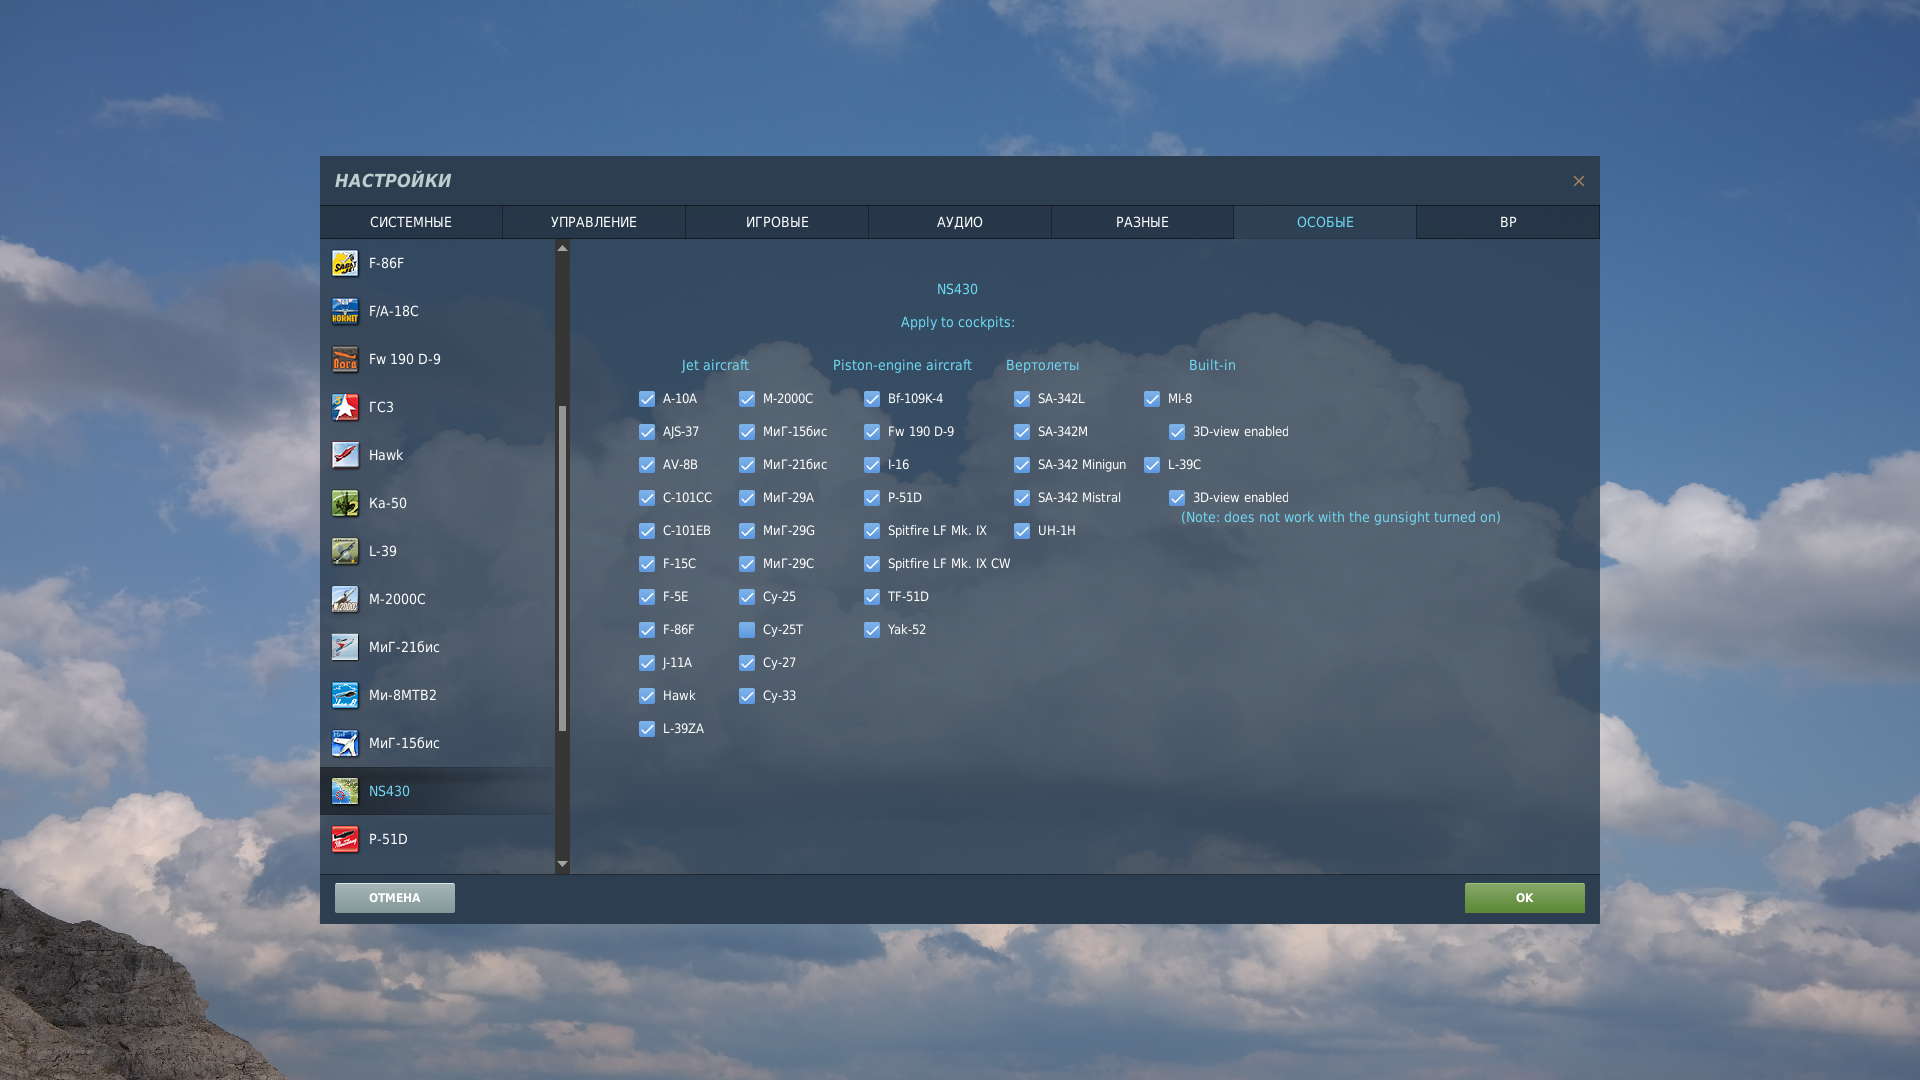Uncheck the C-101EB checkbox
The height and width of the screenshot is (1080, 1920).
pyautogui.click(x=647, y=531)
